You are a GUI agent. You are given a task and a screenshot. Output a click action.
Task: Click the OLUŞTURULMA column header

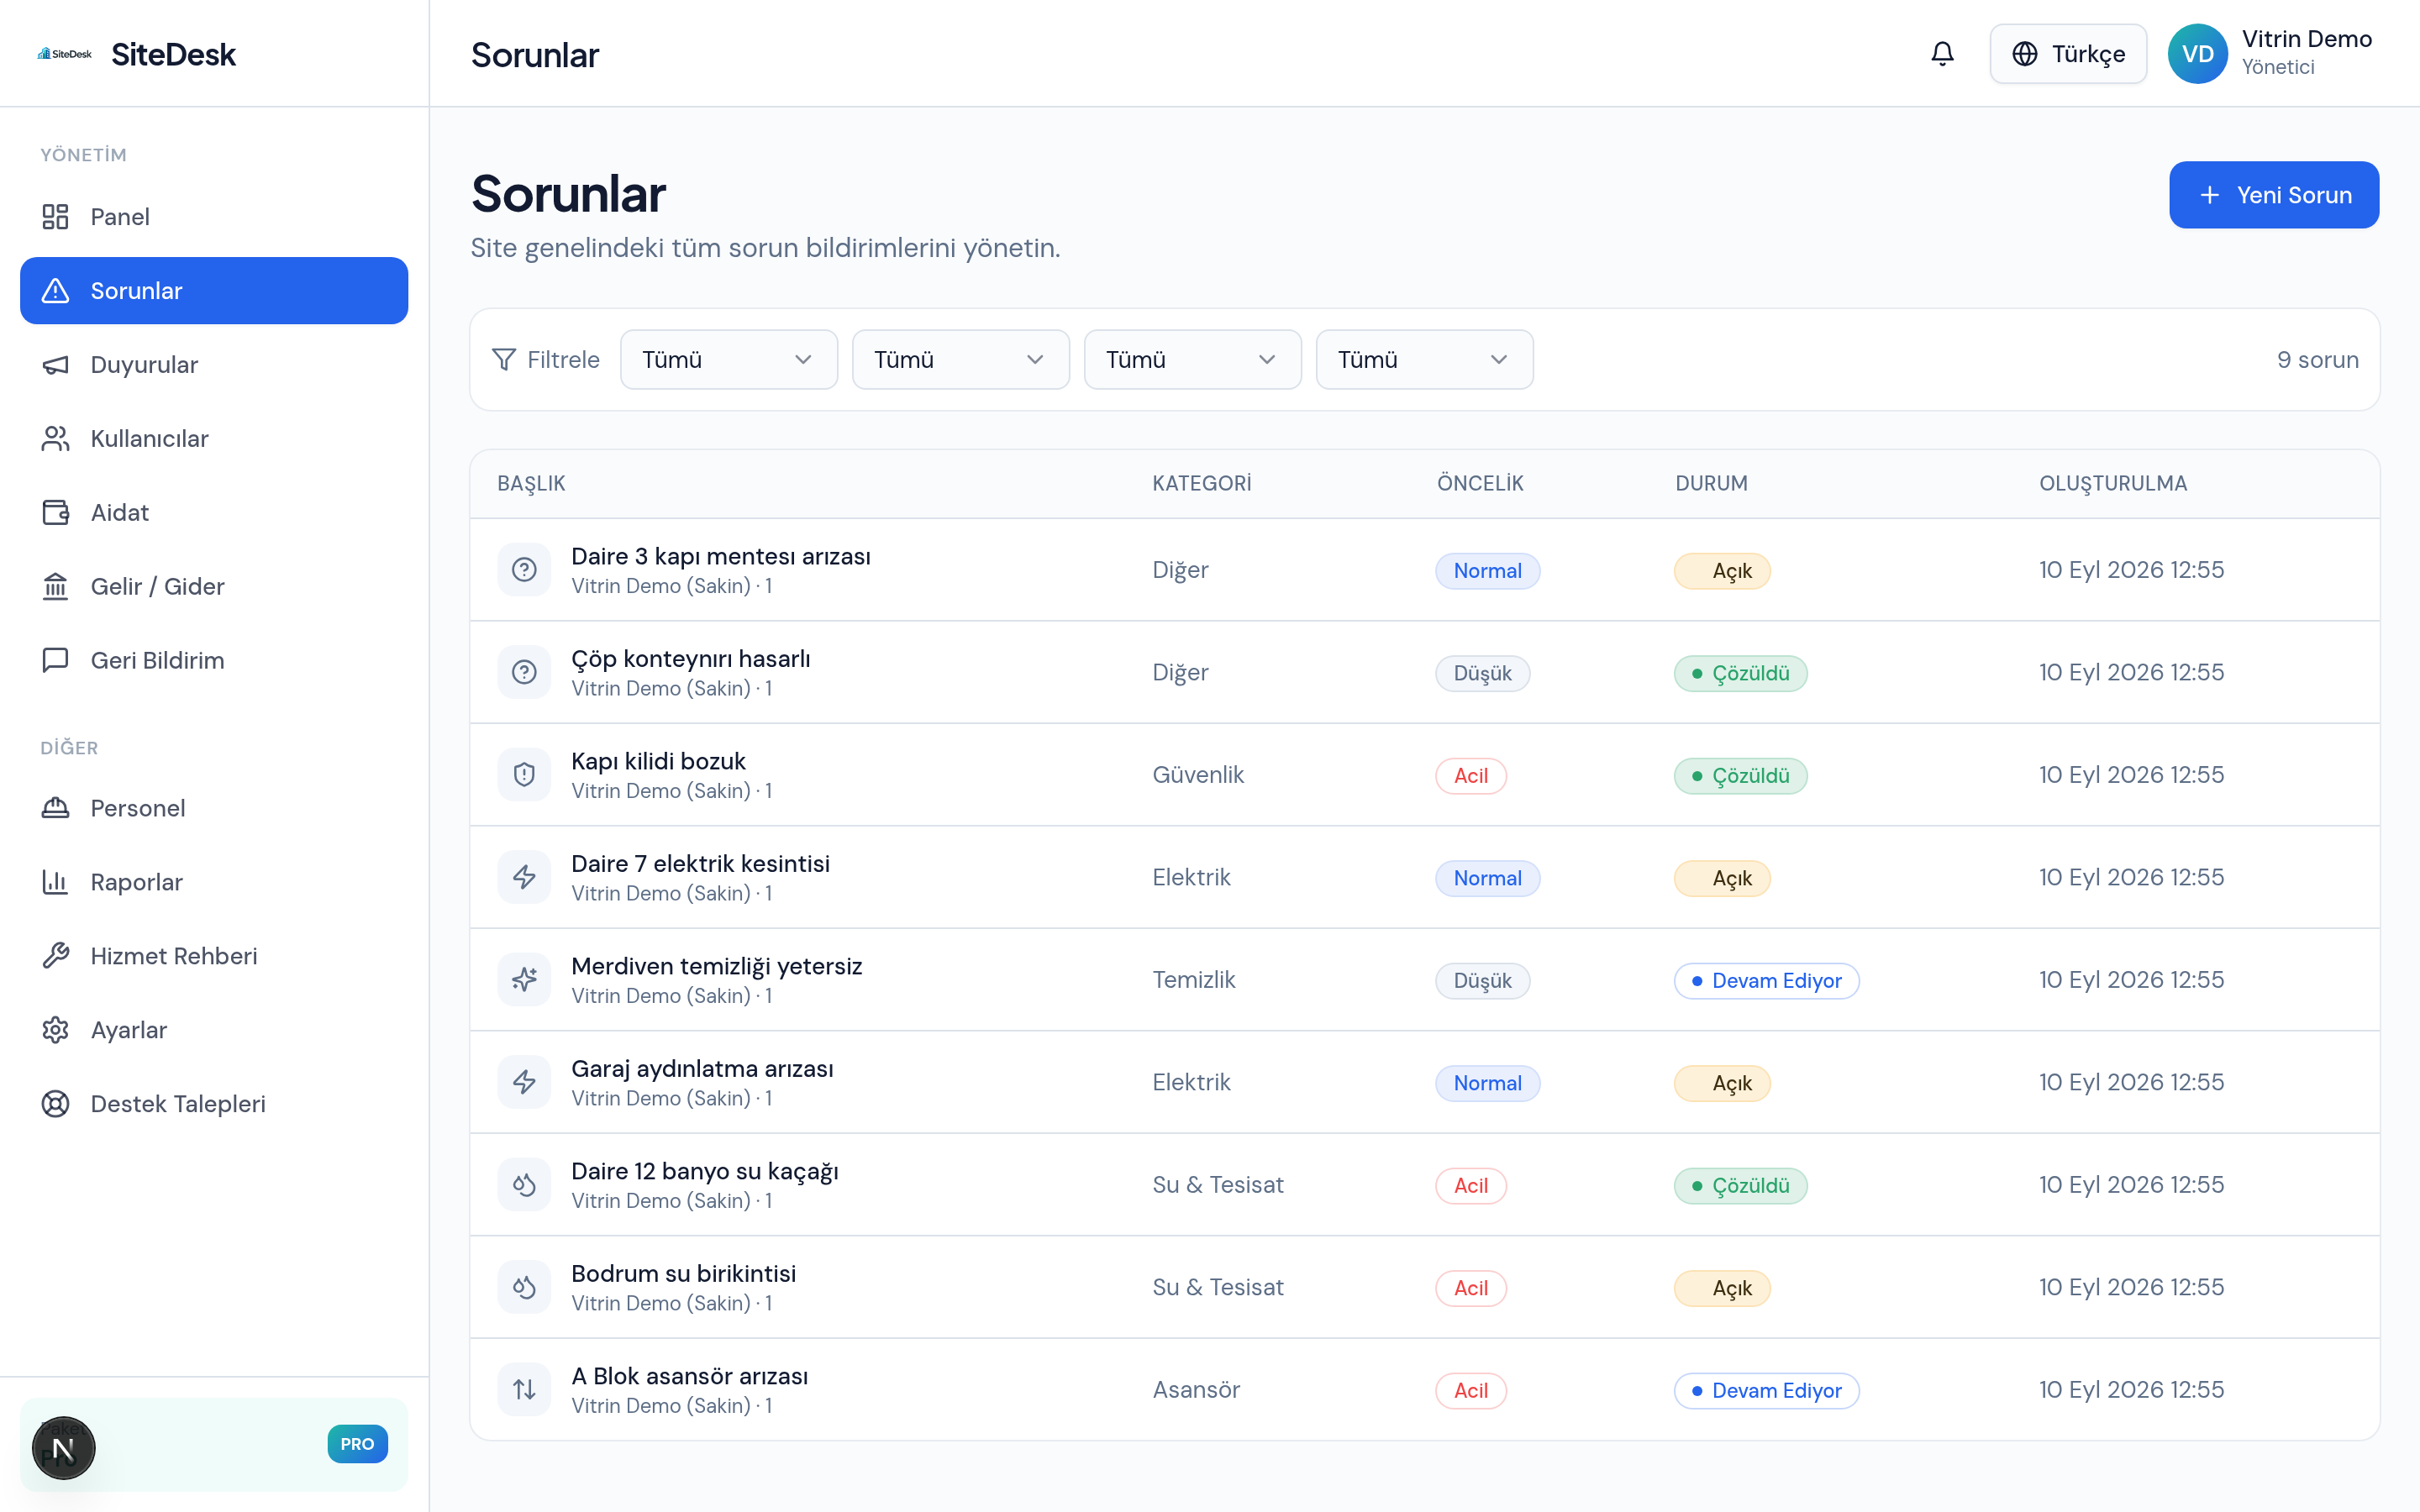(2113, 484)
